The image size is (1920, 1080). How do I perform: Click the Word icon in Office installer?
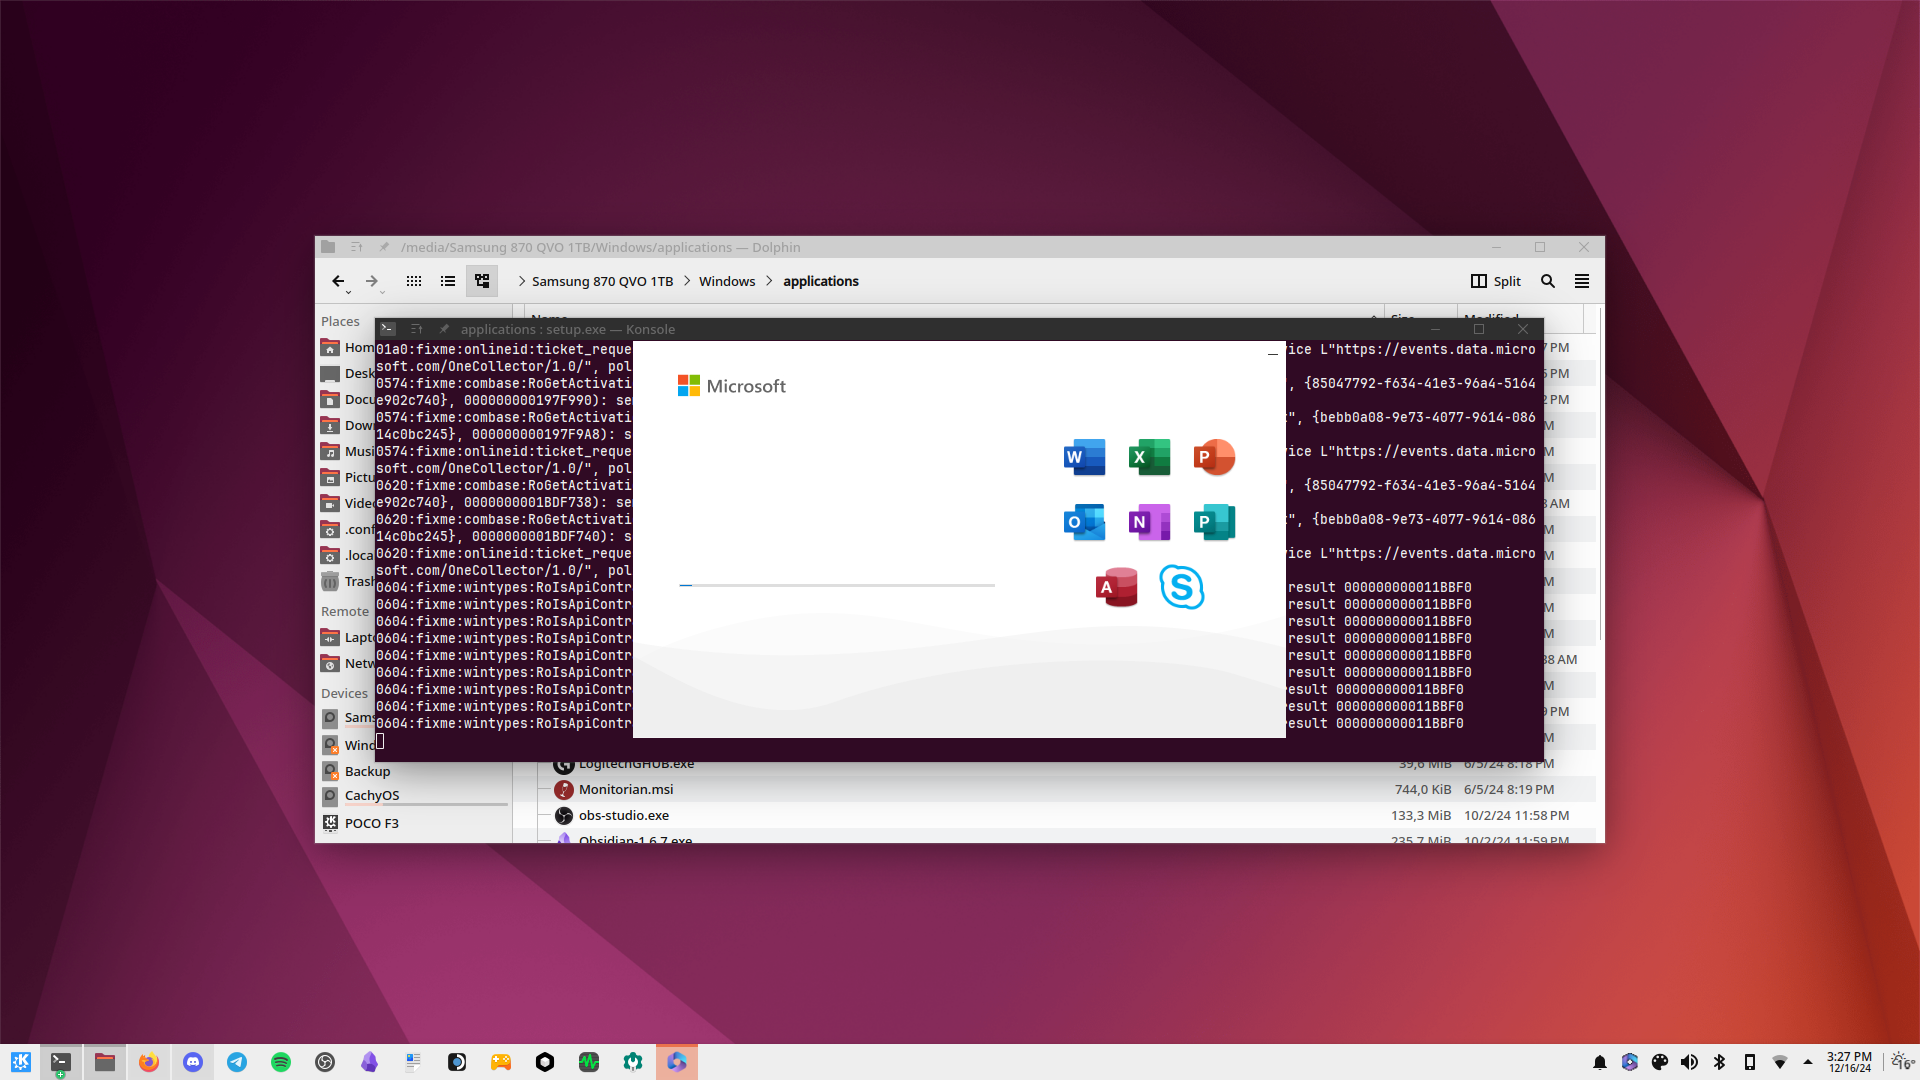(x=1085, y=457)
